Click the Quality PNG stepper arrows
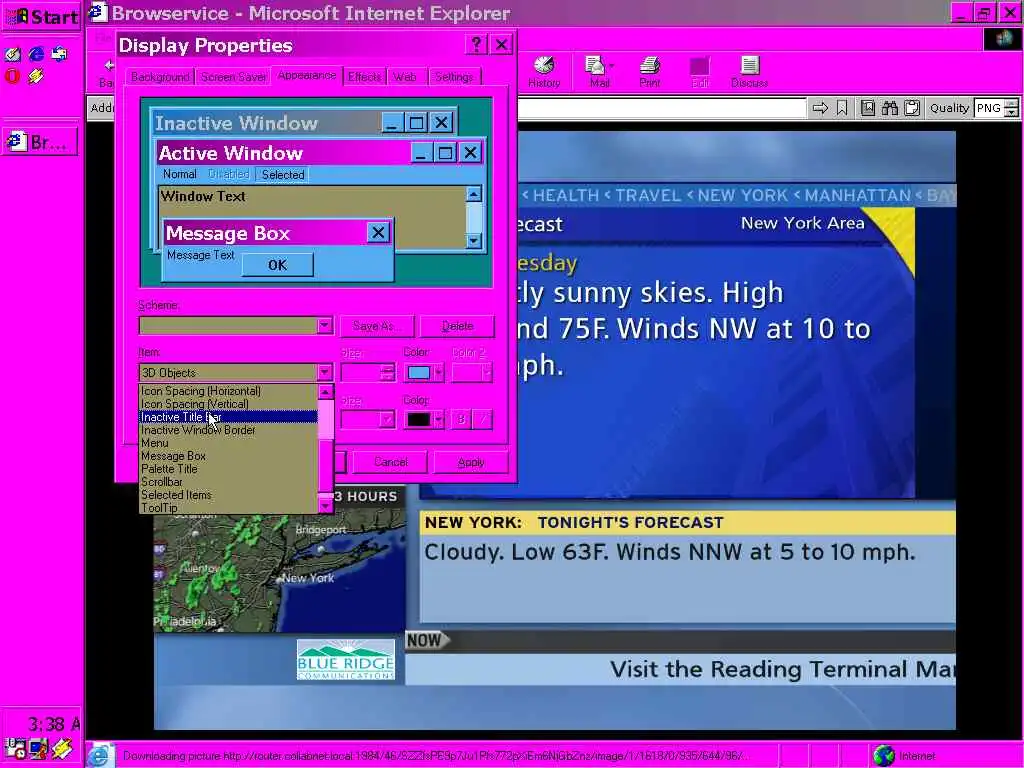Viewport: 1024px width, 768px height. pos(1012,108)
